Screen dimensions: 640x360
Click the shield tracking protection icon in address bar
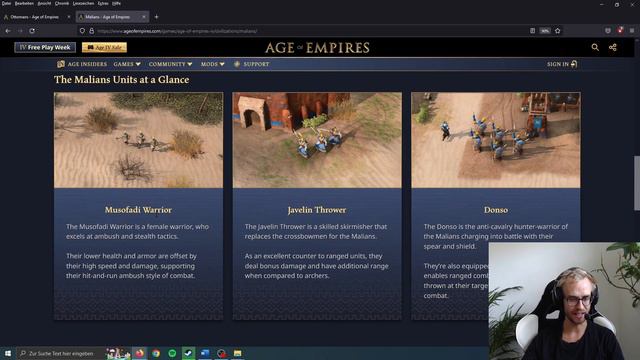(82, 31)
